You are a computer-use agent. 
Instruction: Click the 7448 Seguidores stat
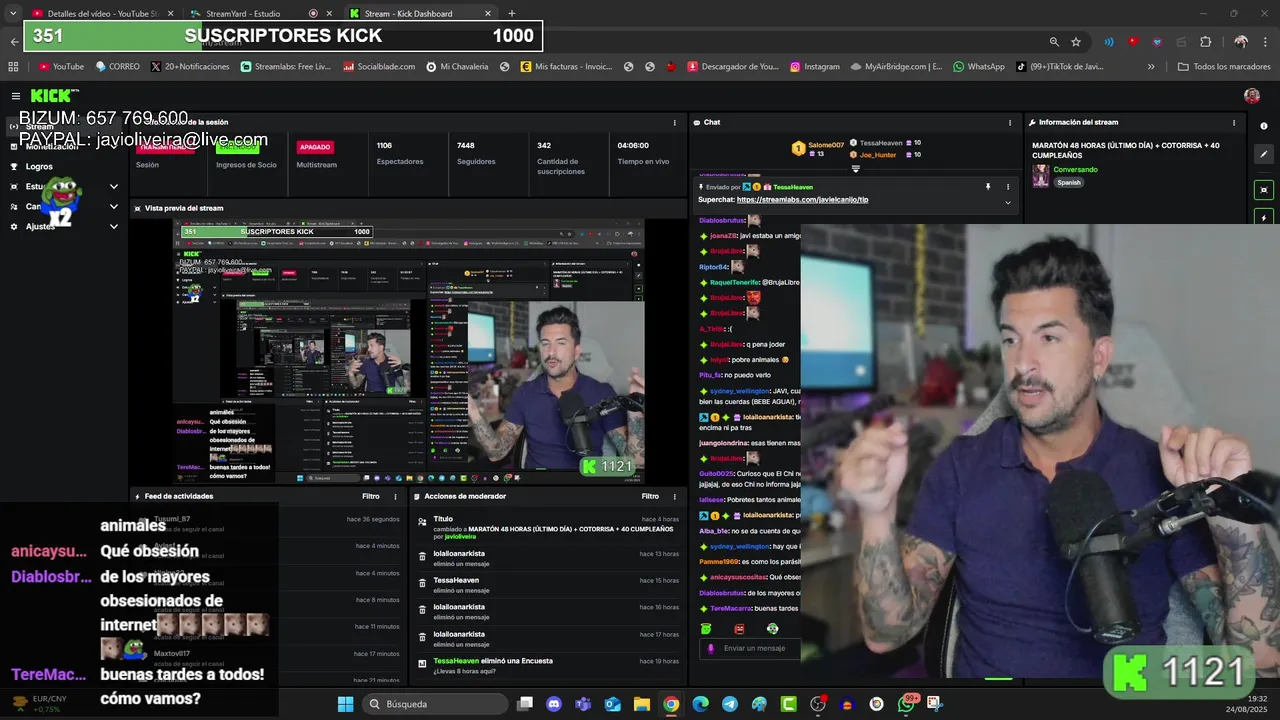(475, 153)
